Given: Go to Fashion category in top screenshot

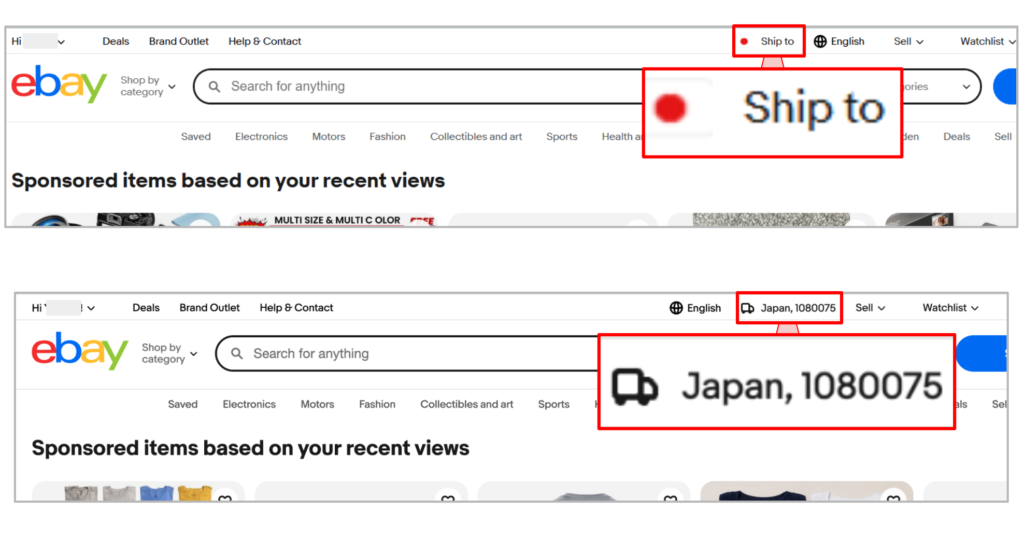Looking at the screenshot, I should point(387,137).
